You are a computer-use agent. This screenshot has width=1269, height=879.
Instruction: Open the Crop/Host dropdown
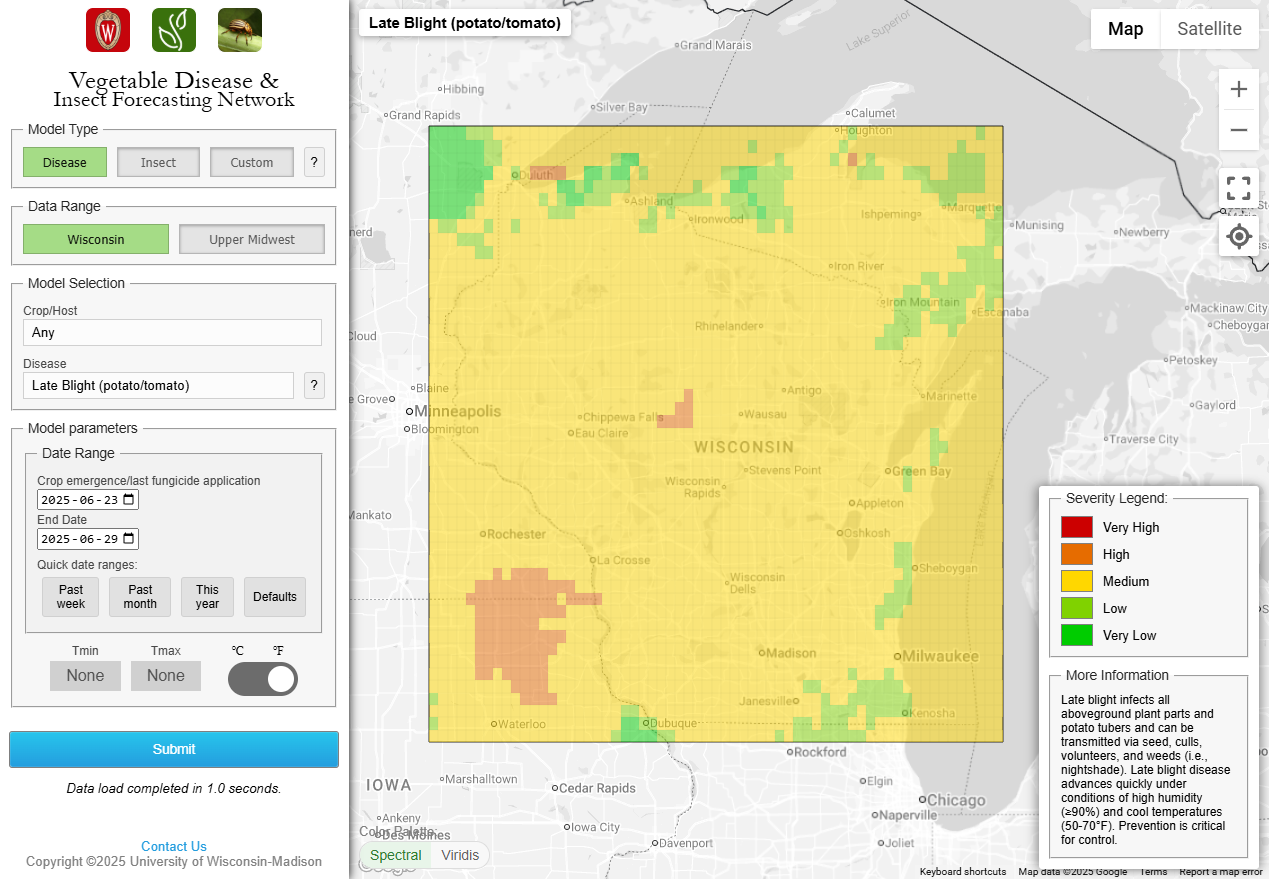pos(172,333)
